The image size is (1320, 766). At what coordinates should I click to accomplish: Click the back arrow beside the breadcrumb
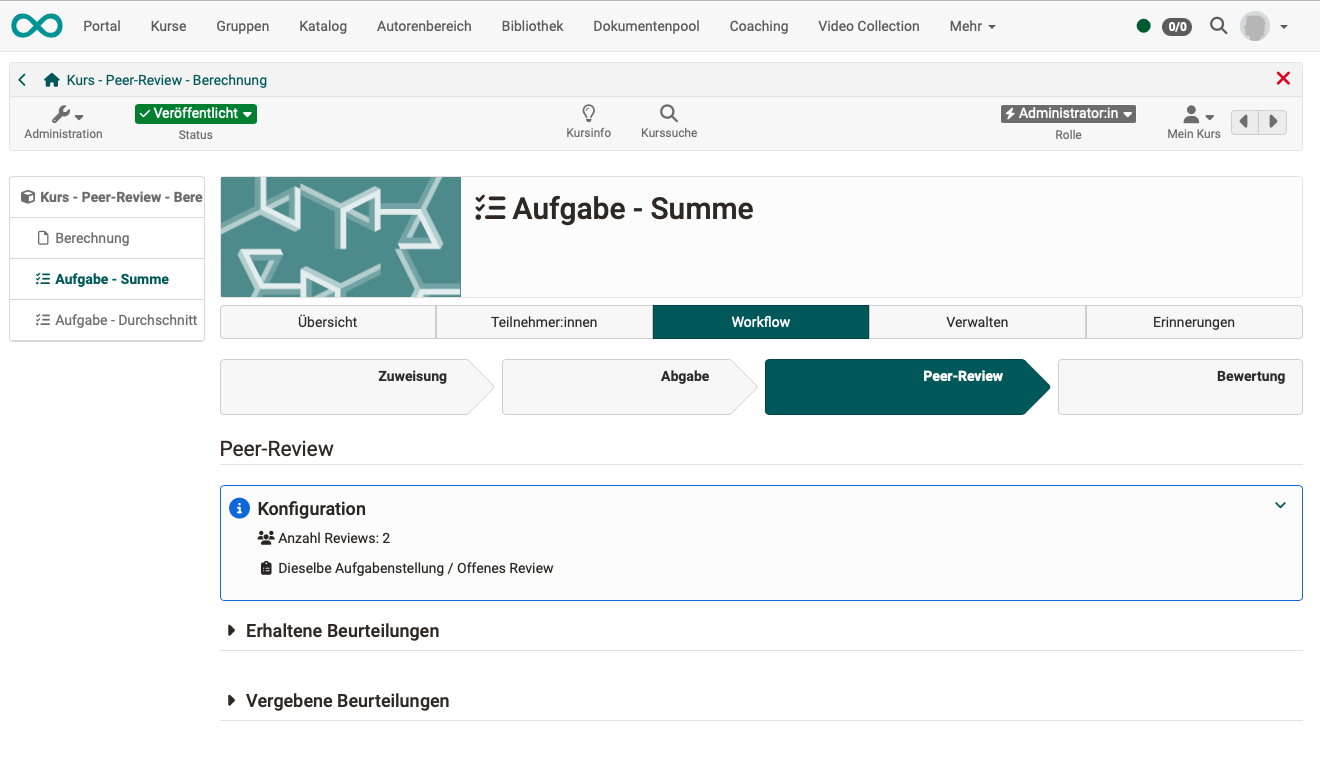21,79
